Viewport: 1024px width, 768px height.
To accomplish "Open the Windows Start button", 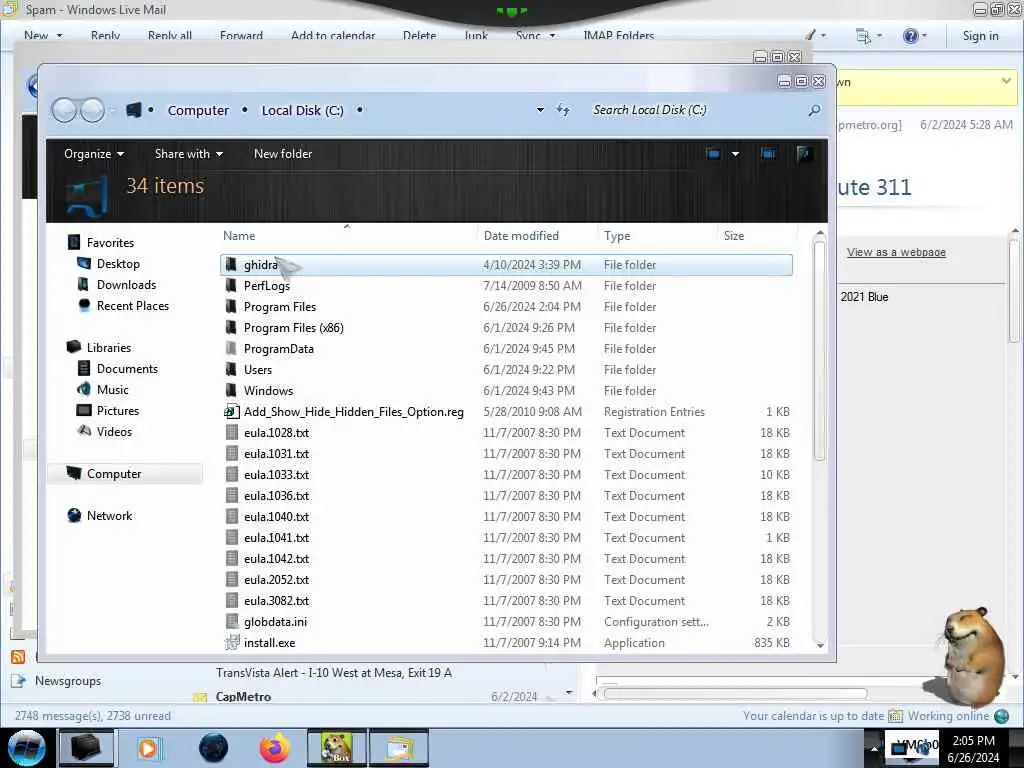I will (x=26, y=748).
